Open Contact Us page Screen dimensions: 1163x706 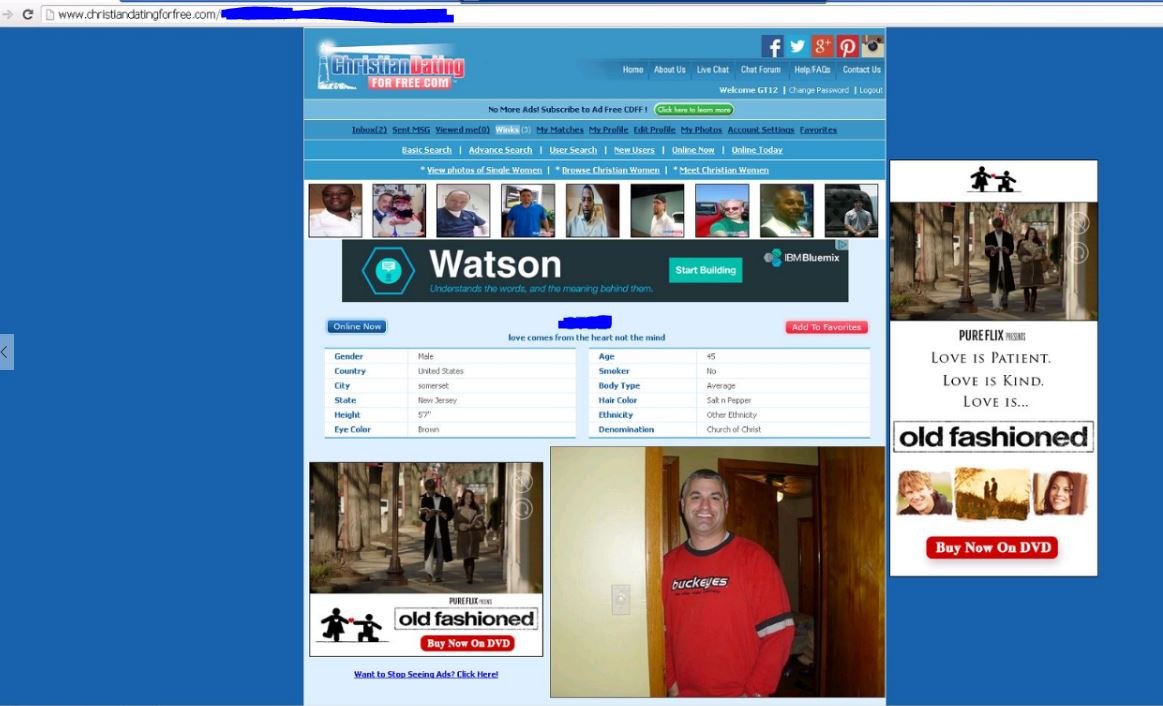click(861, 70)
